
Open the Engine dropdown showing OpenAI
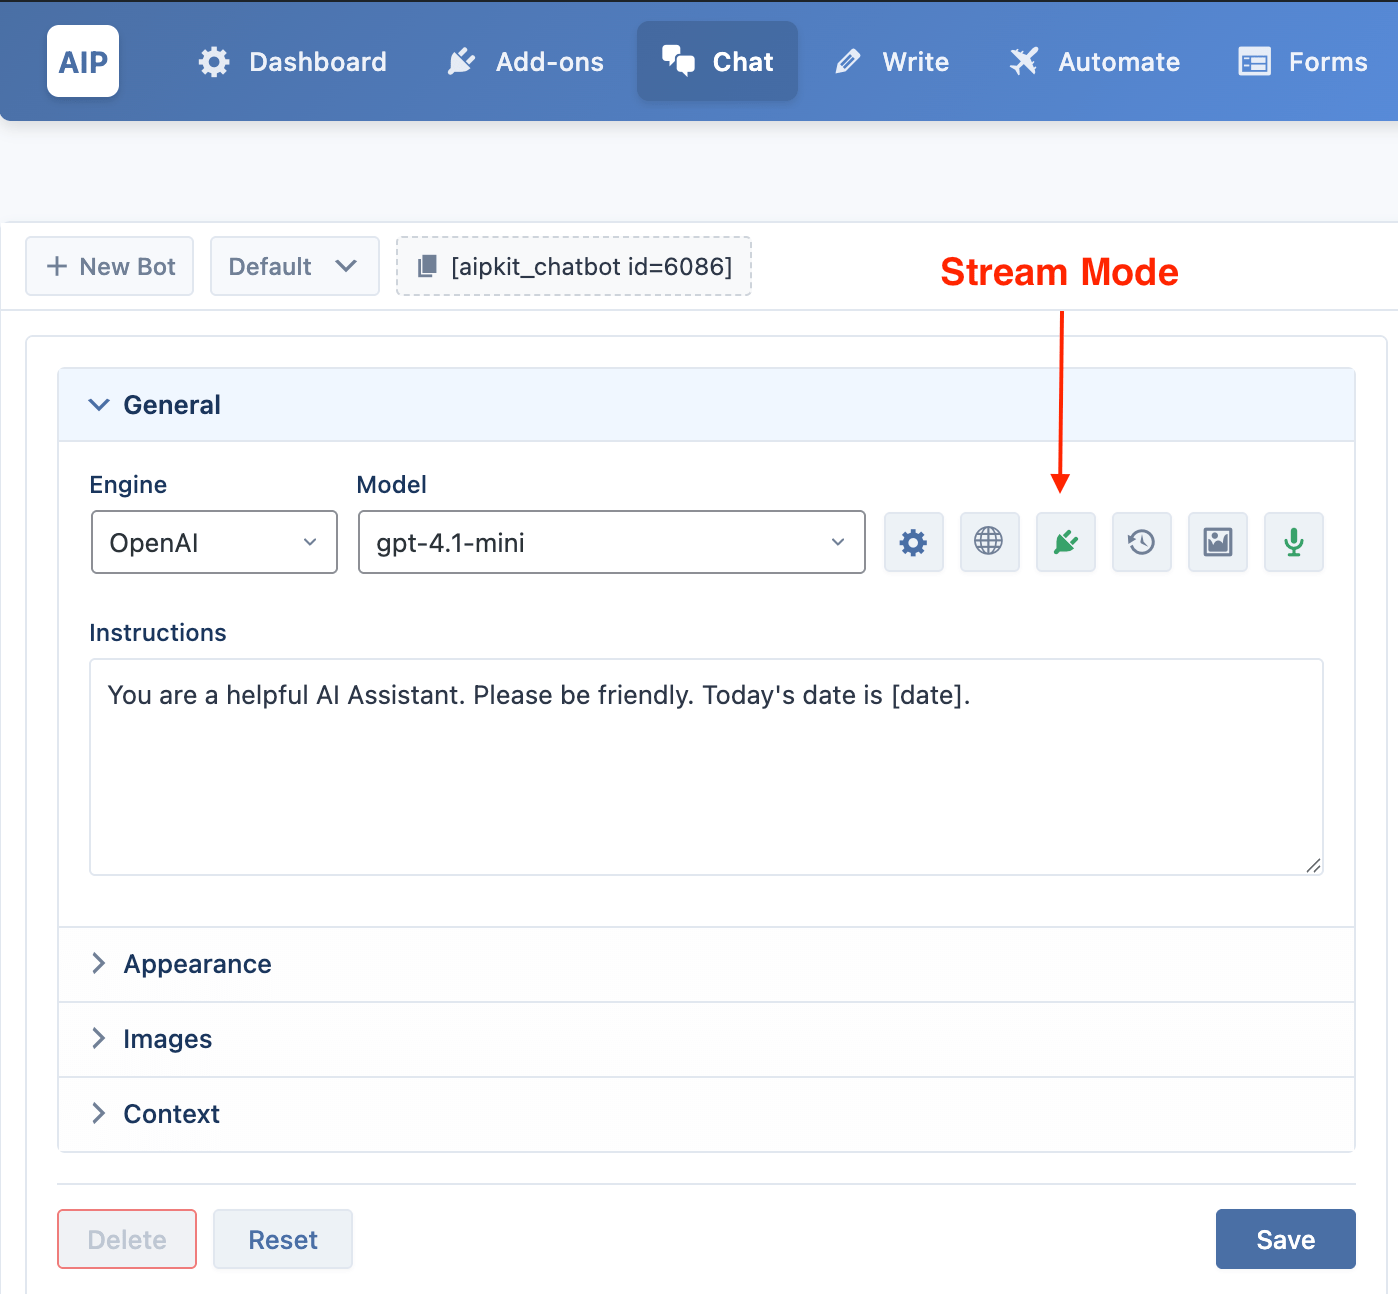[214, 542]
